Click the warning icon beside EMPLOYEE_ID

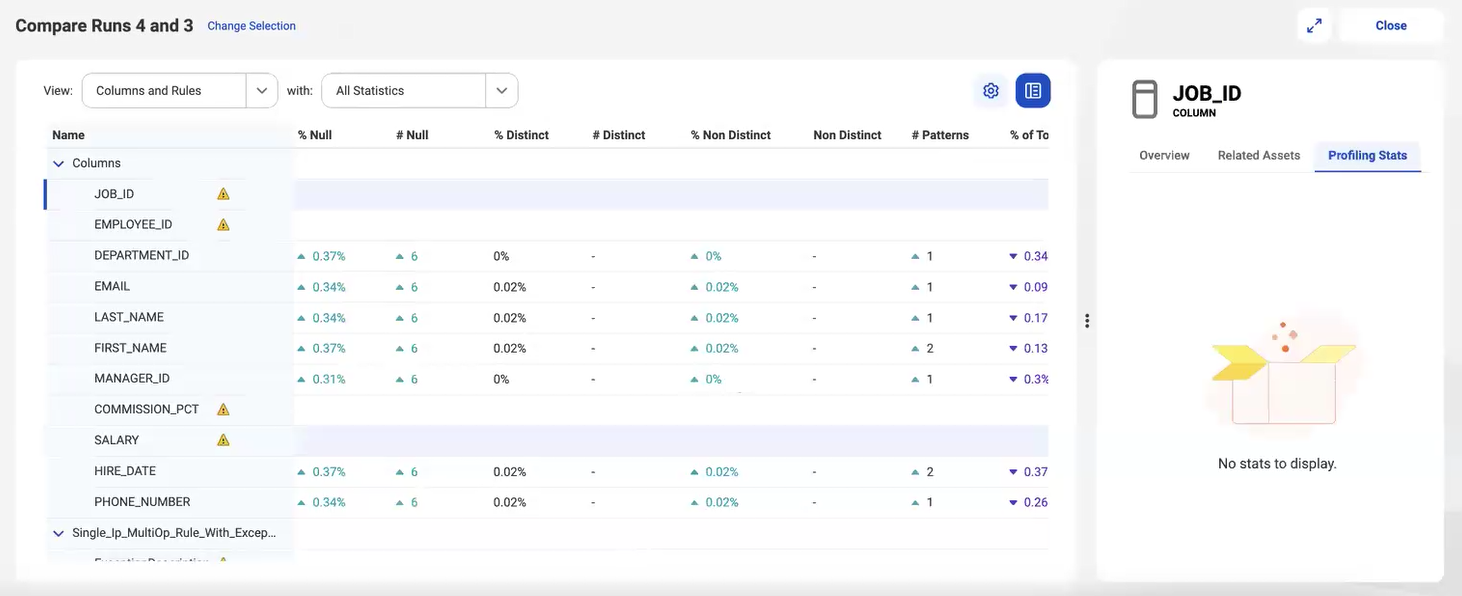point(223,225)
